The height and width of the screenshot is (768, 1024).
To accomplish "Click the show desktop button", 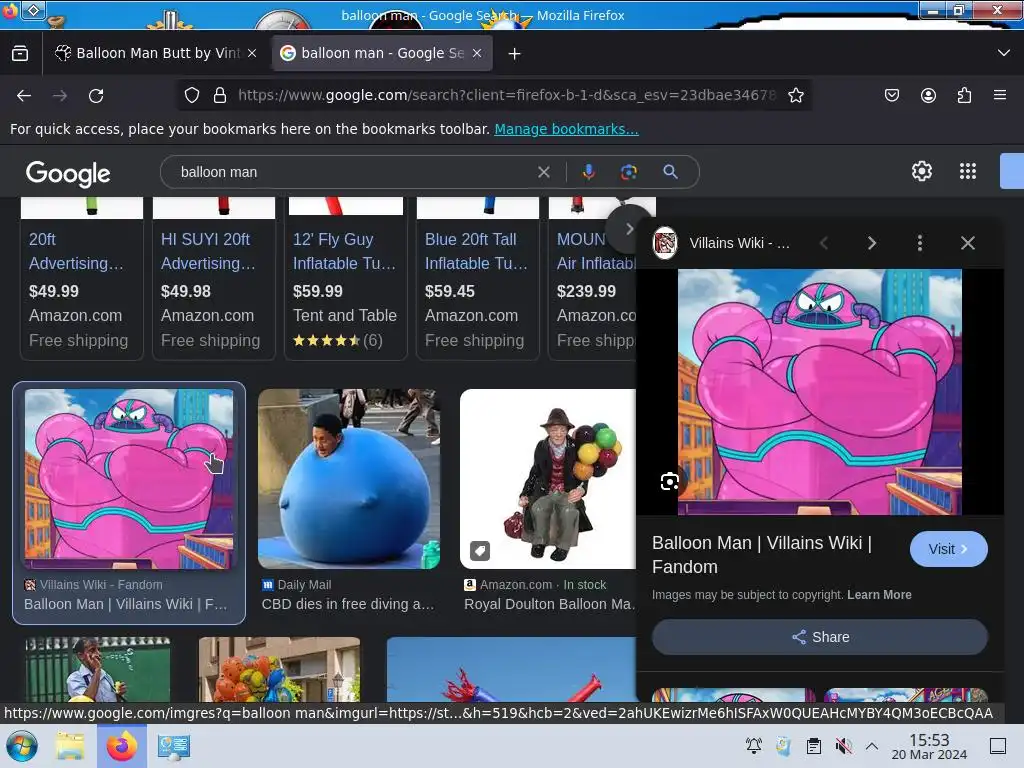I will (997, 746).
